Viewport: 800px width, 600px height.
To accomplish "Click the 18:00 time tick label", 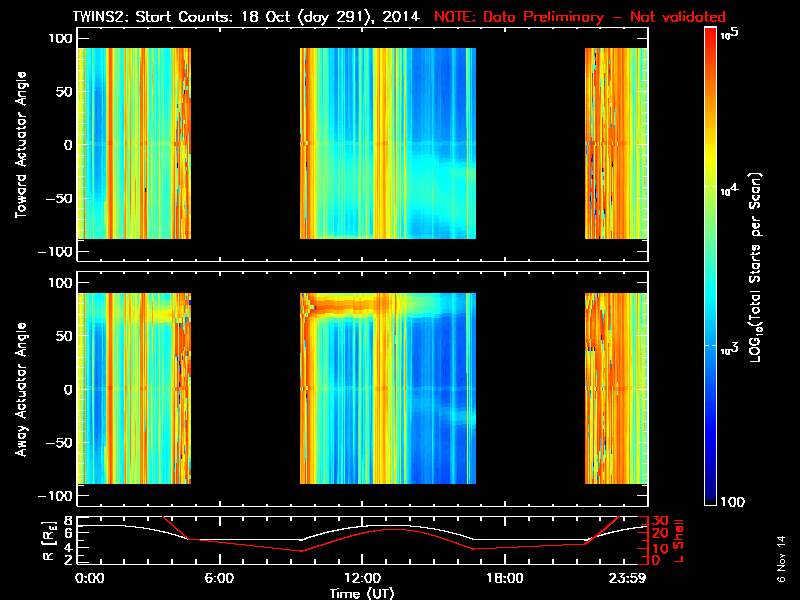I will click(x=505, y=579).
